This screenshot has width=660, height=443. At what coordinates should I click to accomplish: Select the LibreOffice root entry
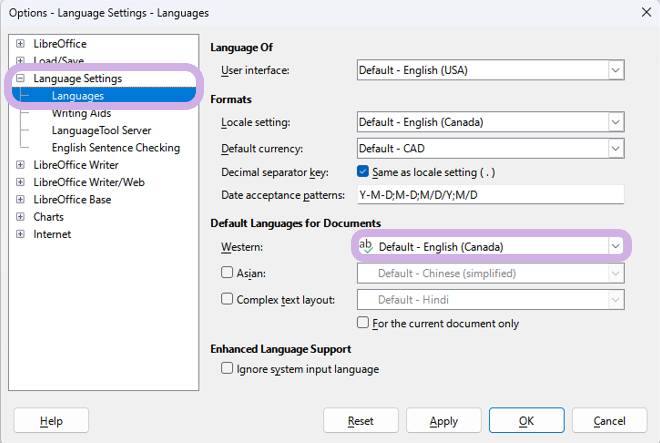[x=60, y=43]
